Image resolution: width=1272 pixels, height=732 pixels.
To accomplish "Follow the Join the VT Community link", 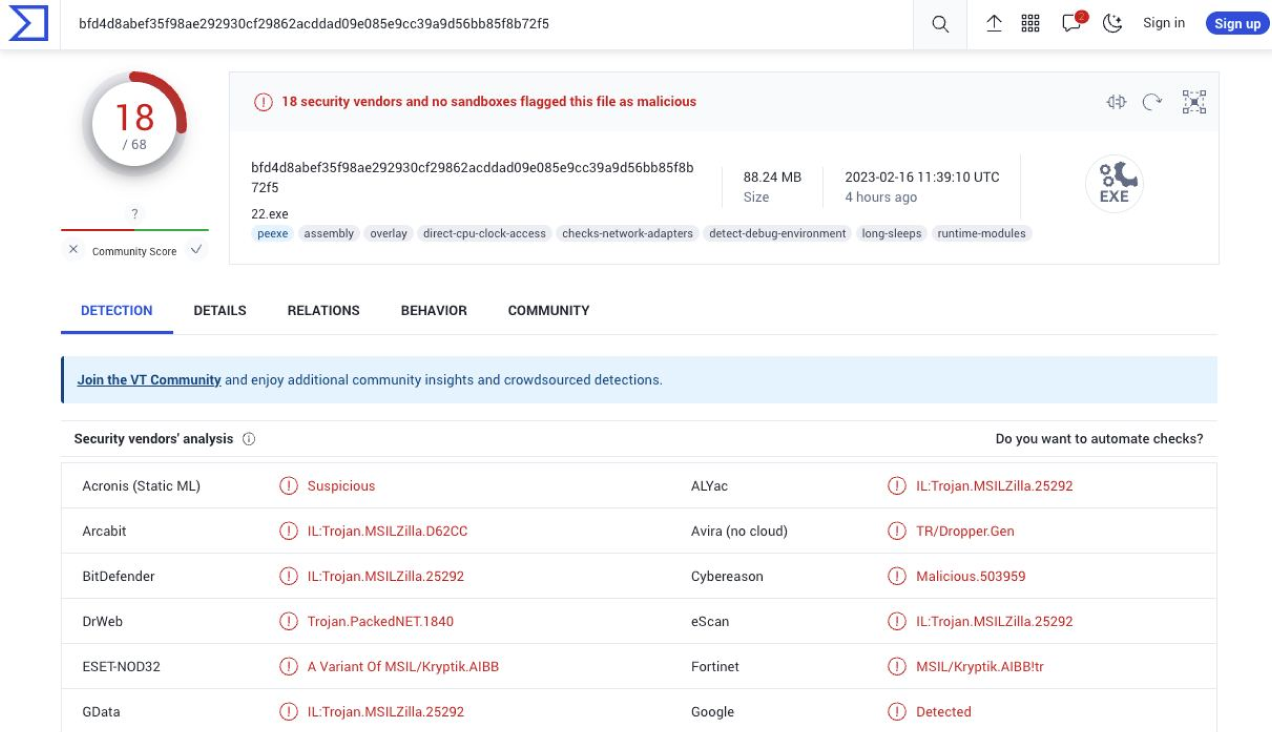I will point(149,380).
